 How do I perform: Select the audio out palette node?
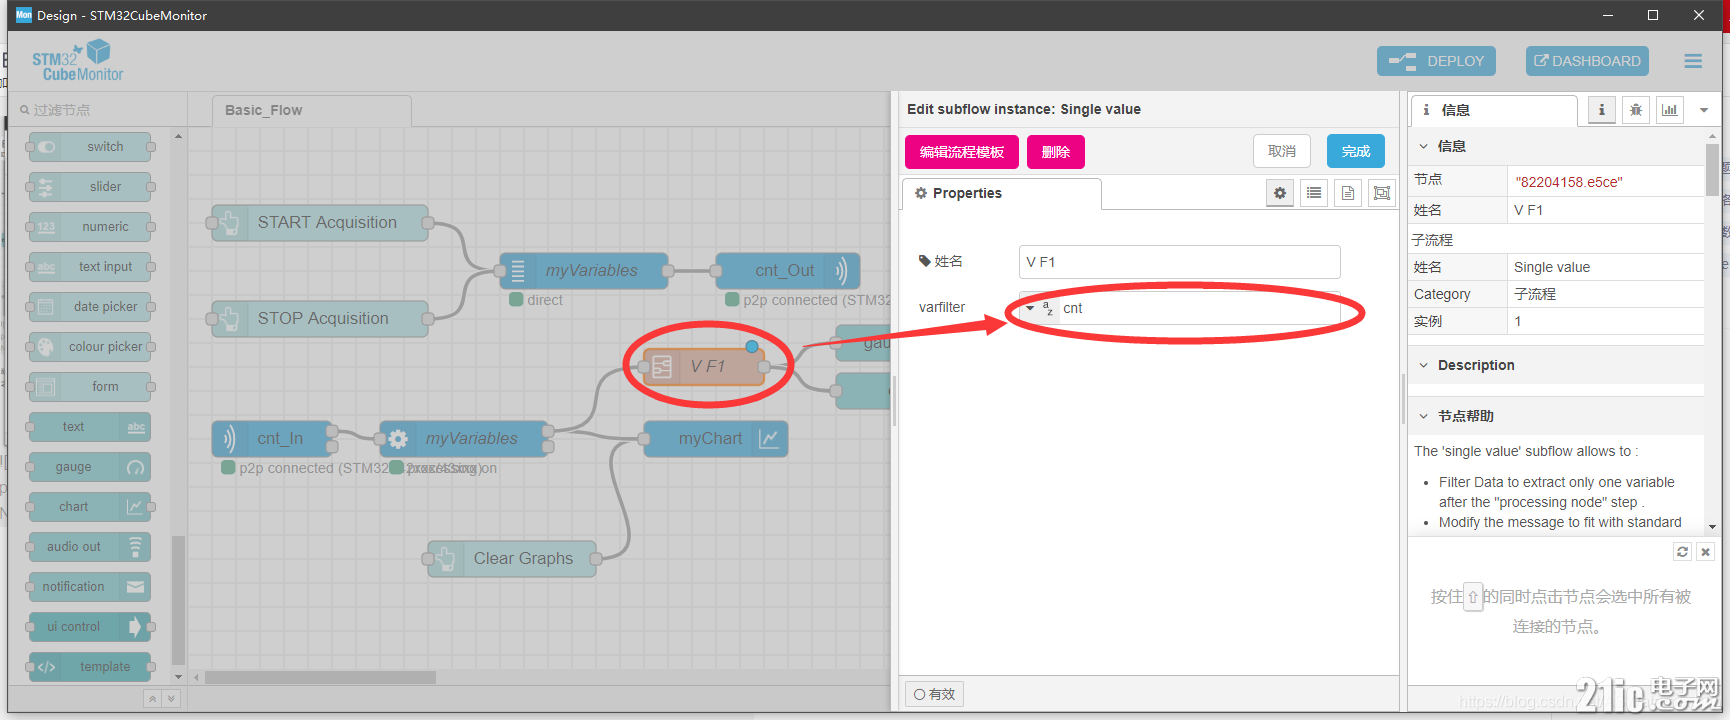[90, 547]
